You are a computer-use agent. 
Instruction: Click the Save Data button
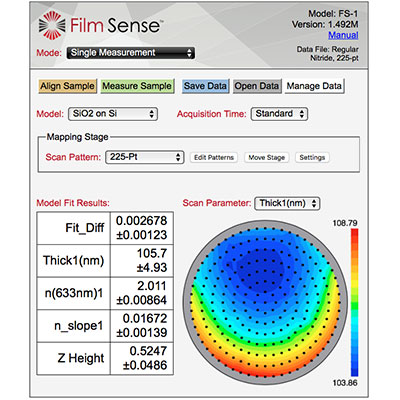205,86
